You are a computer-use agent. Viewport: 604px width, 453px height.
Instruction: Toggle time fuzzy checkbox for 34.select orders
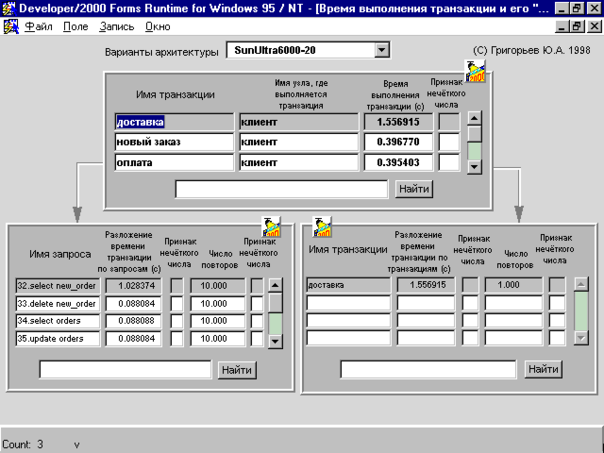tap(177, 321)
